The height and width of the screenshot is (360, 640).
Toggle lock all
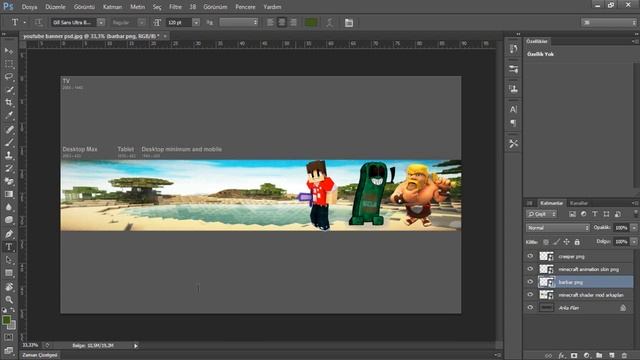pyautogui.click(x=577, y=242)
